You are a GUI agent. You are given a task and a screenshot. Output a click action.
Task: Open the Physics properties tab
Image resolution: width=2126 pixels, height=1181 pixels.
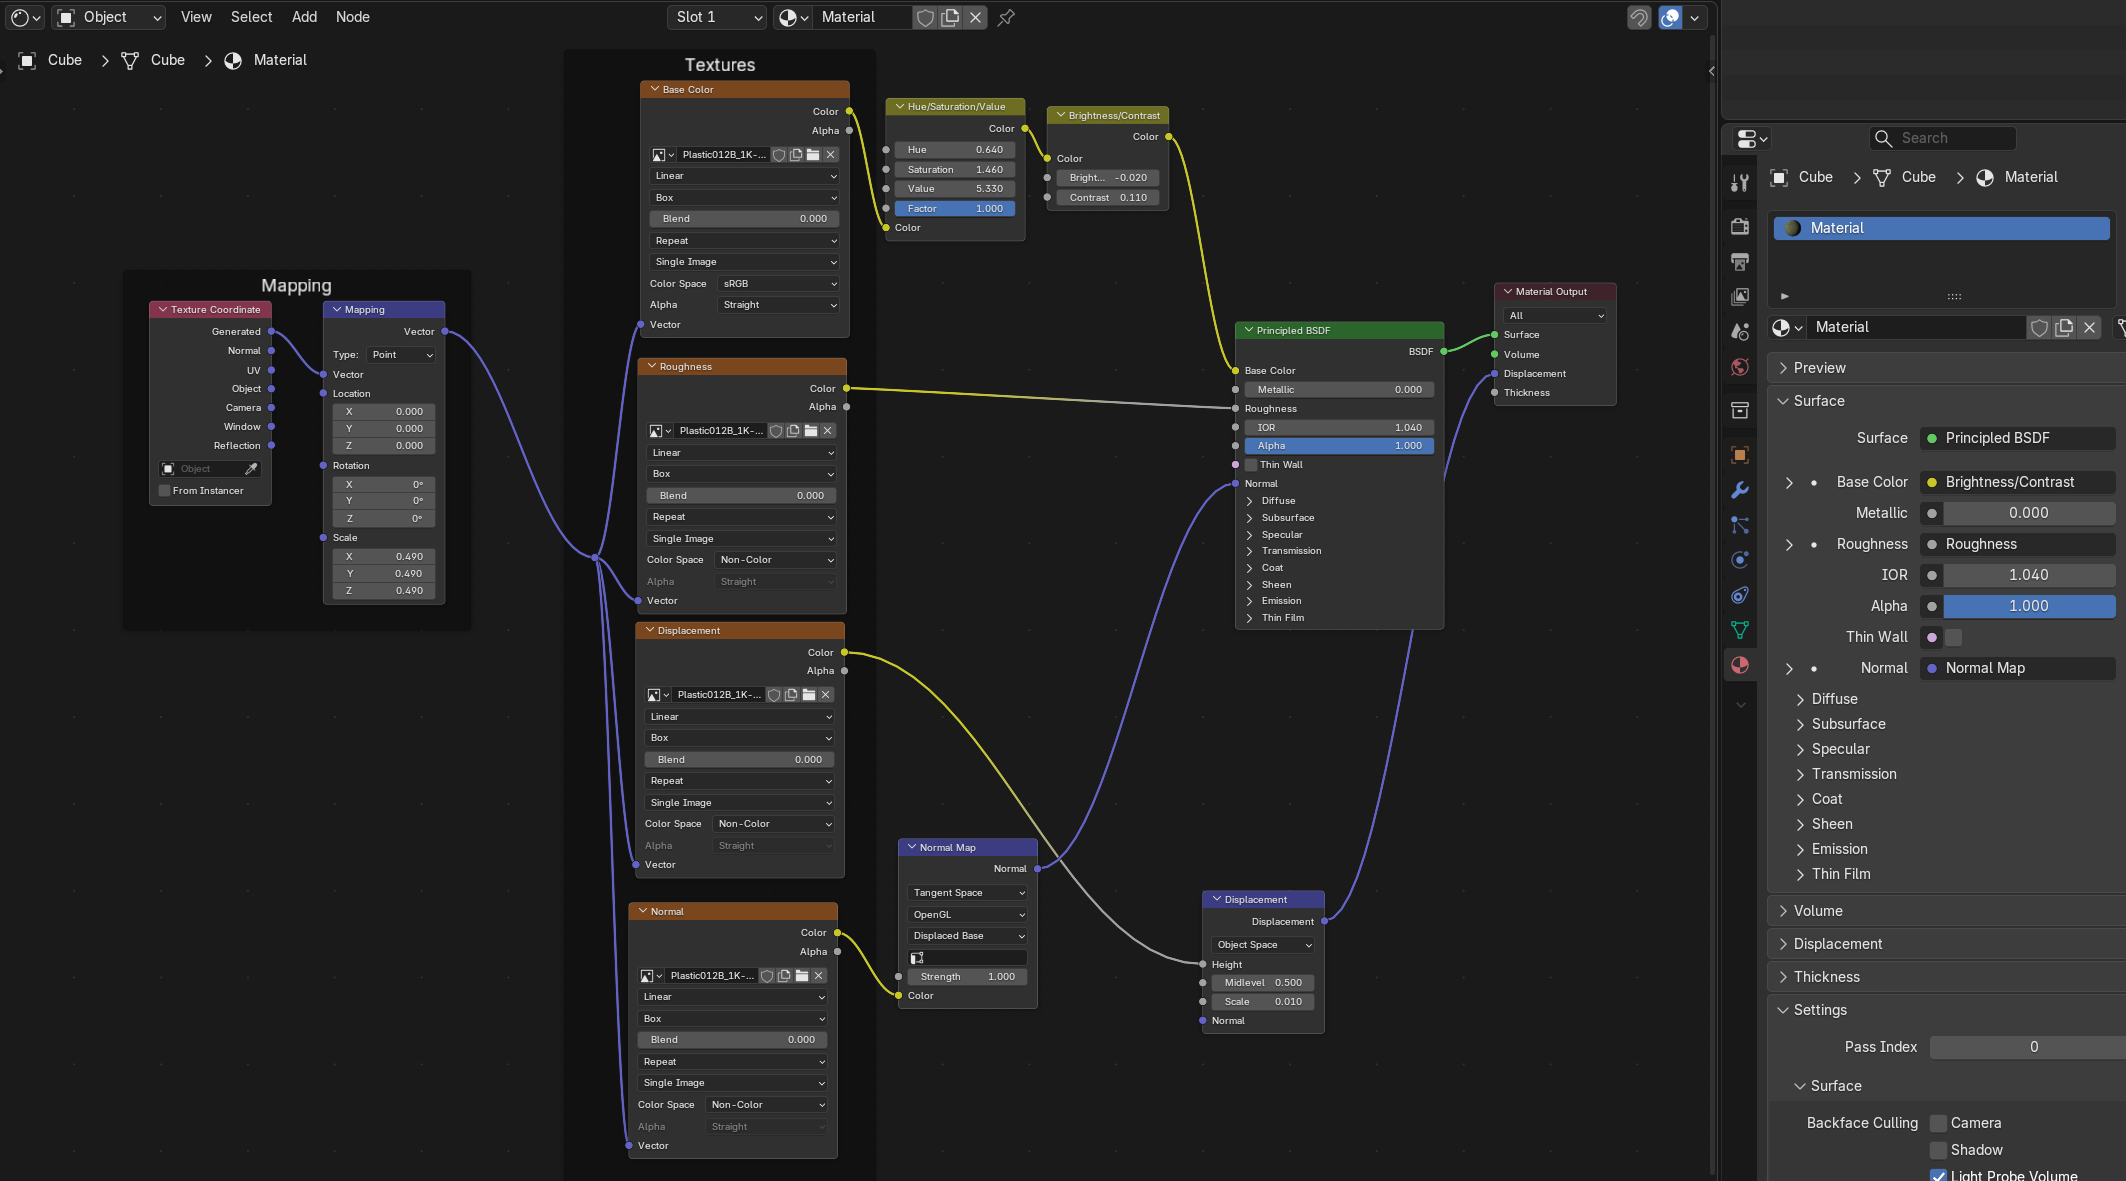click(x=1740, y=560)
